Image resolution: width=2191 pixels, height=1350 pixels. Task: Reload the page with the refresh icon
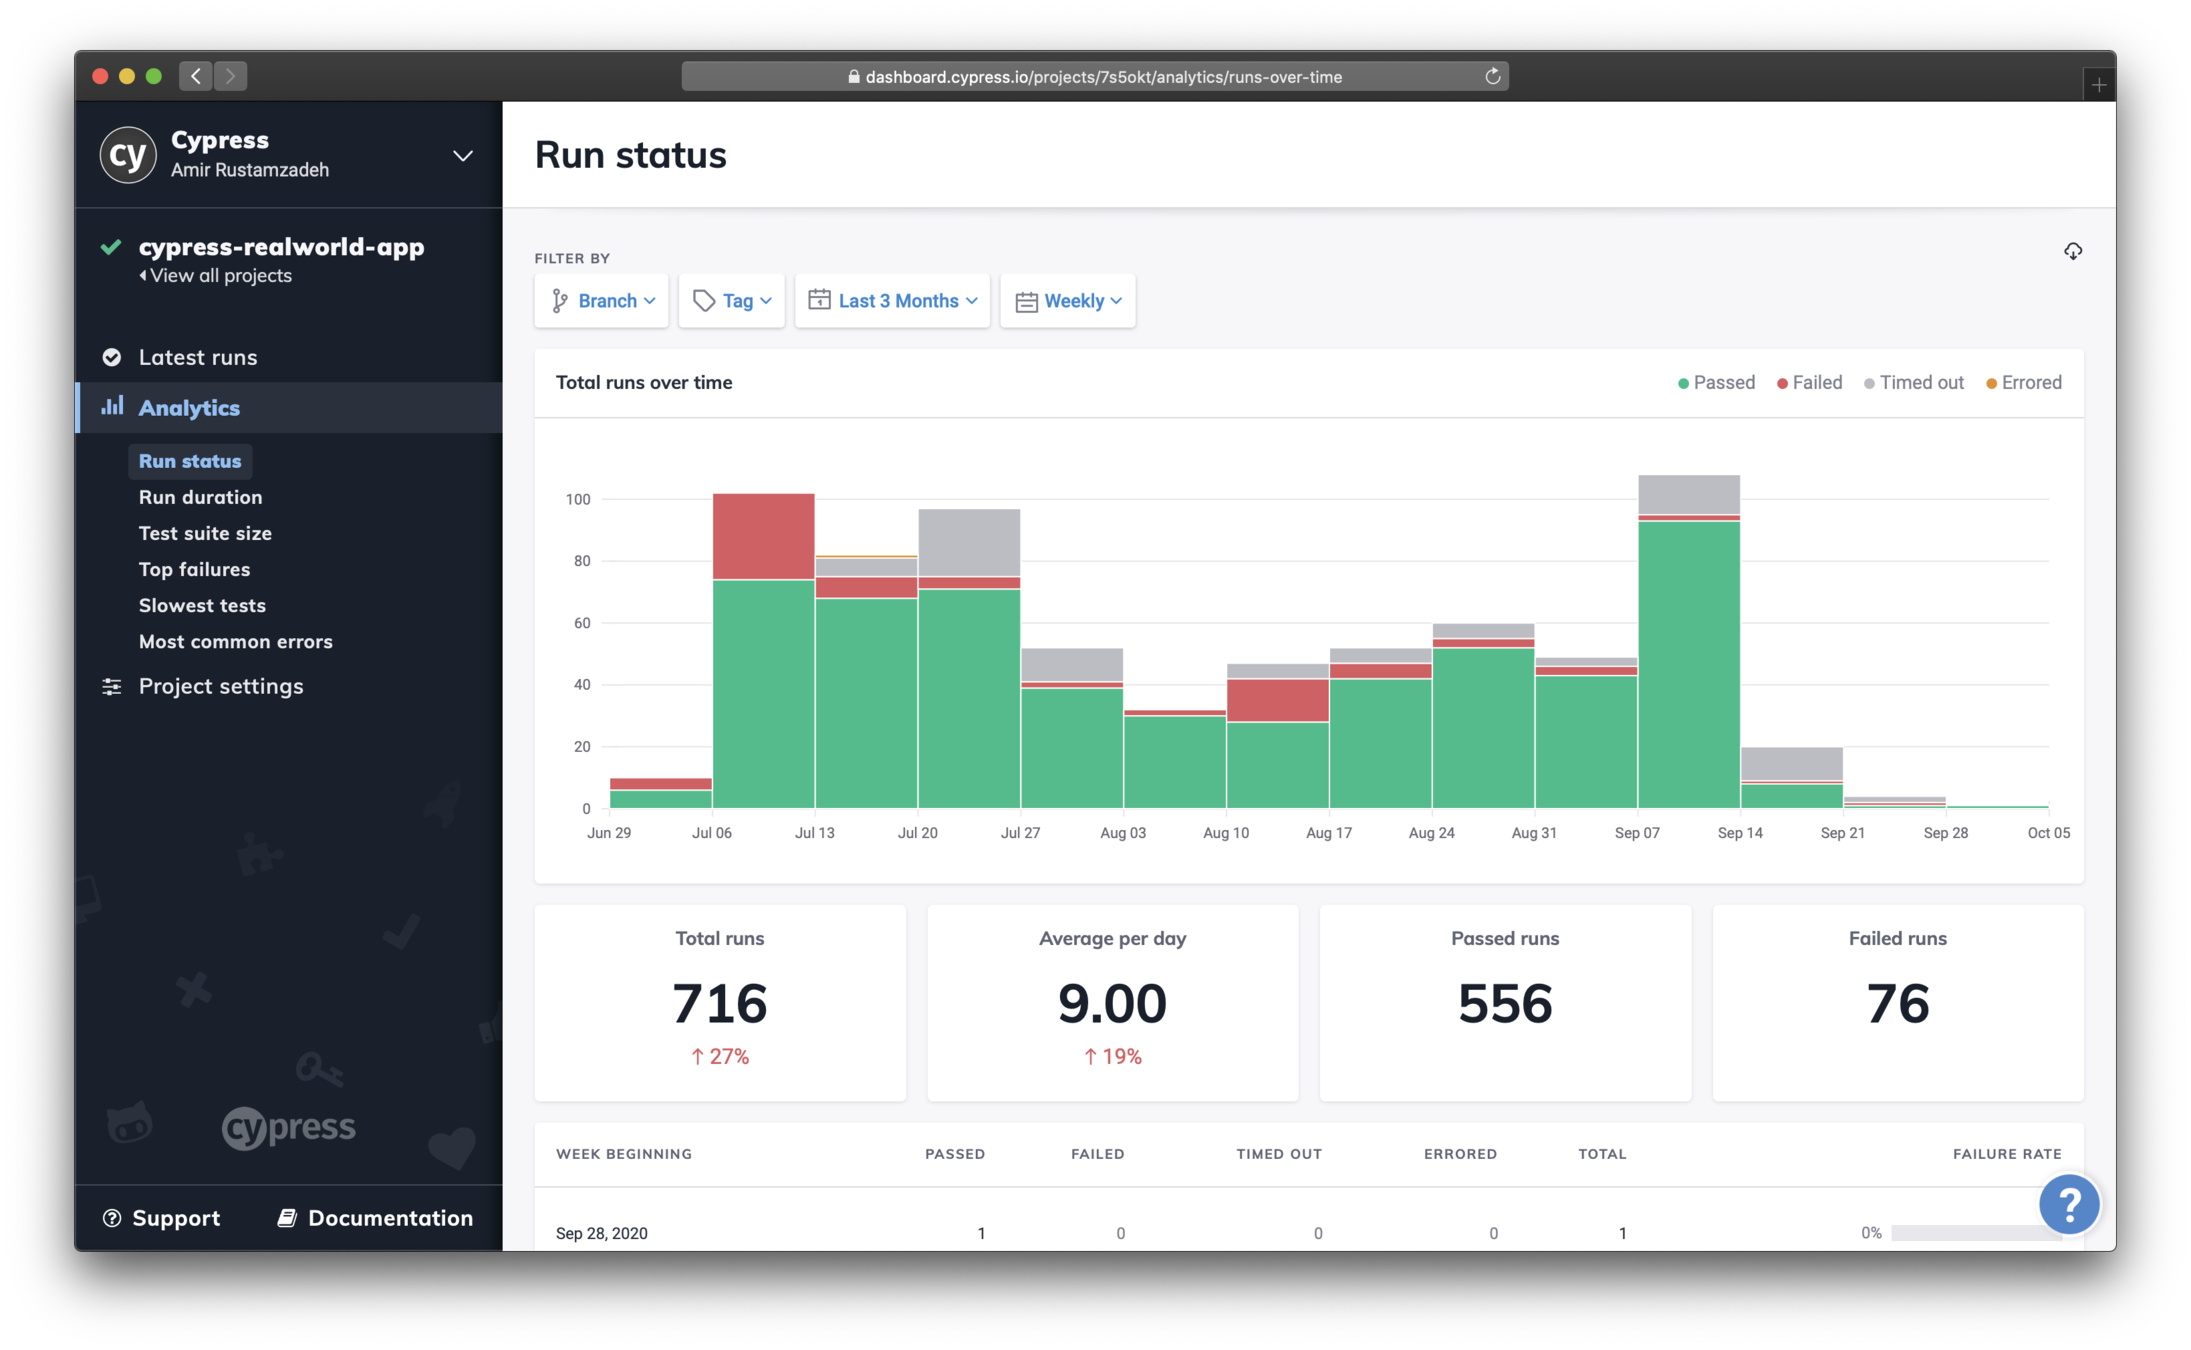1492,77
